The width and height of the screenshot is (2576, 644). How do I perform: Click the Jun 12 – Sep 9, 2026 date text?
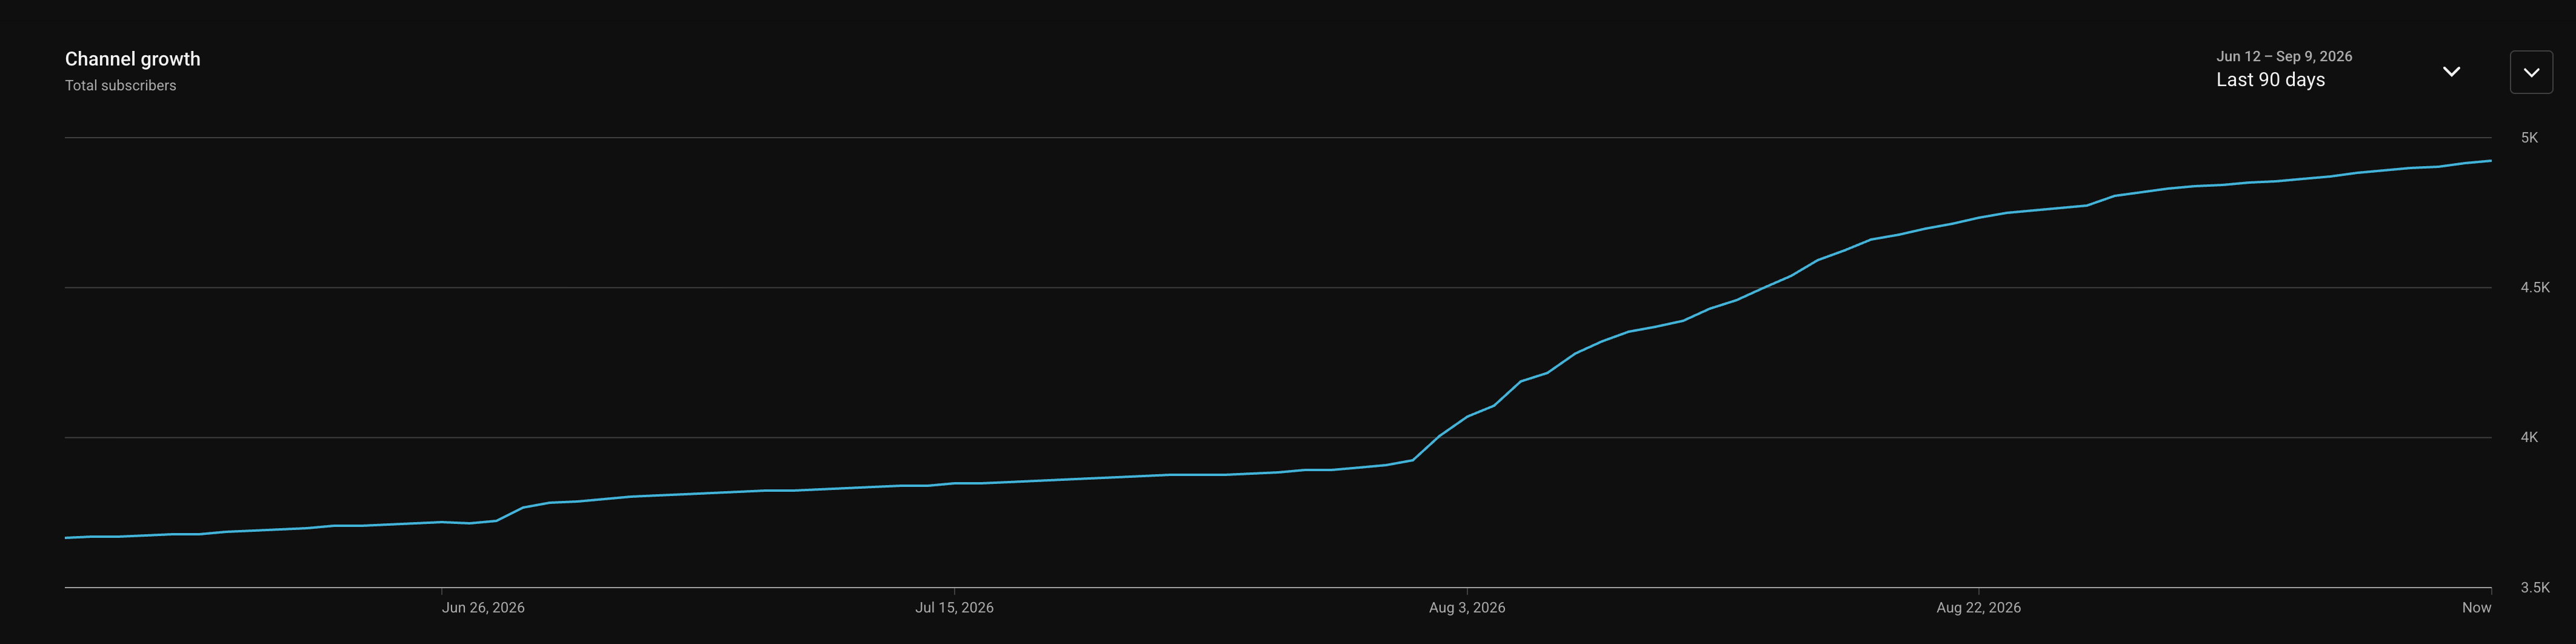(x=2284, y=56)
